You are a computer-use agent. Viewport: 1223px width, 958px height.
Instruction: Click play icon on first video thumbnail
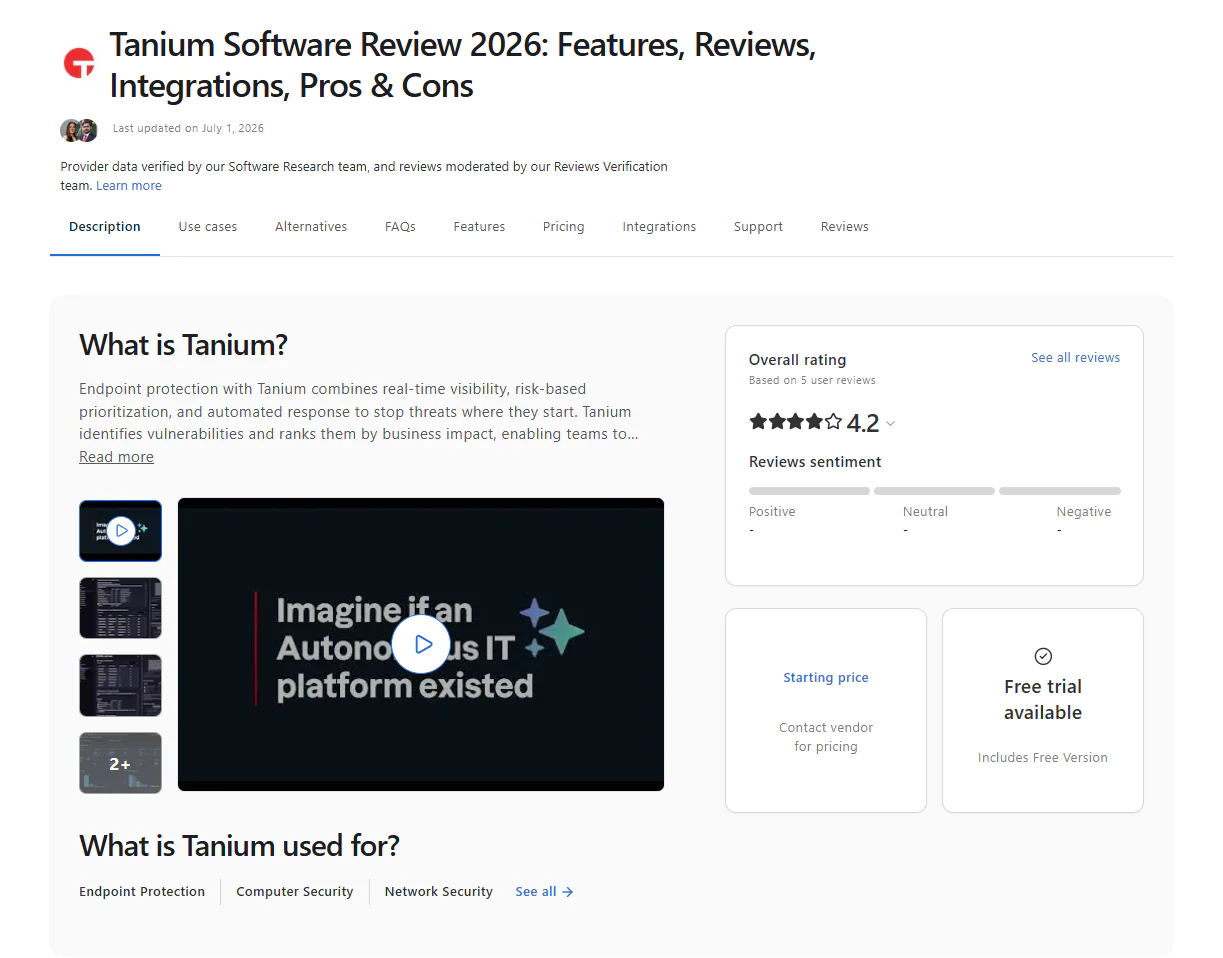(120, 530)
